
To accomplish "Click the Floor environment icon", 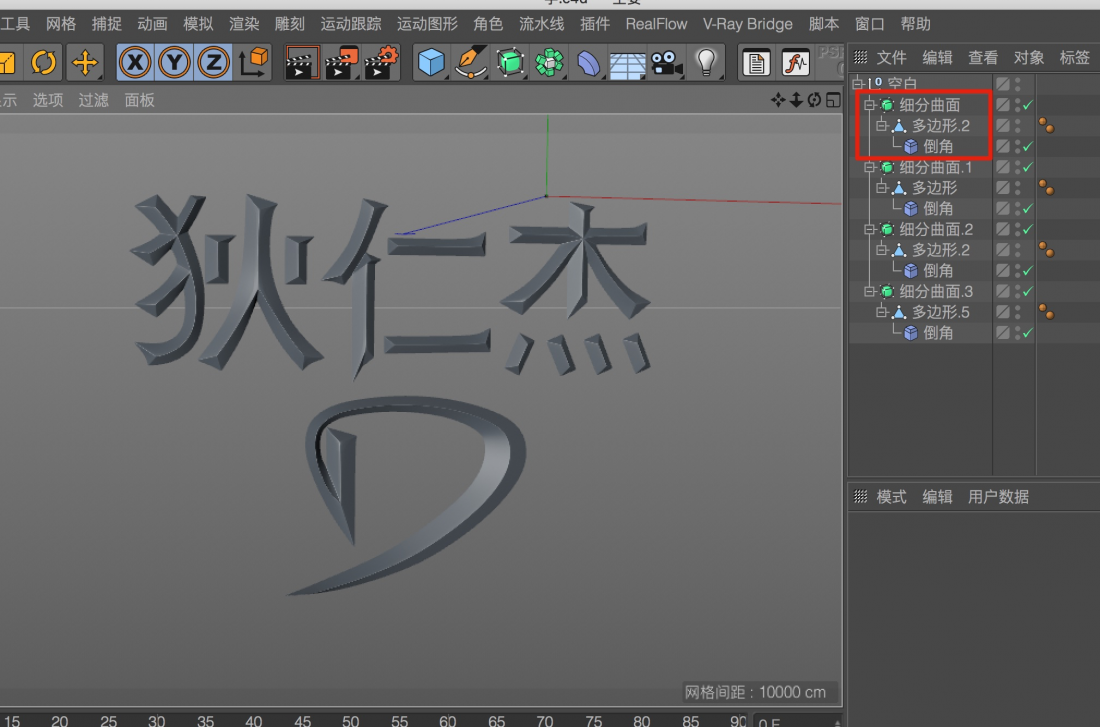I will click(x=628, y=64).
